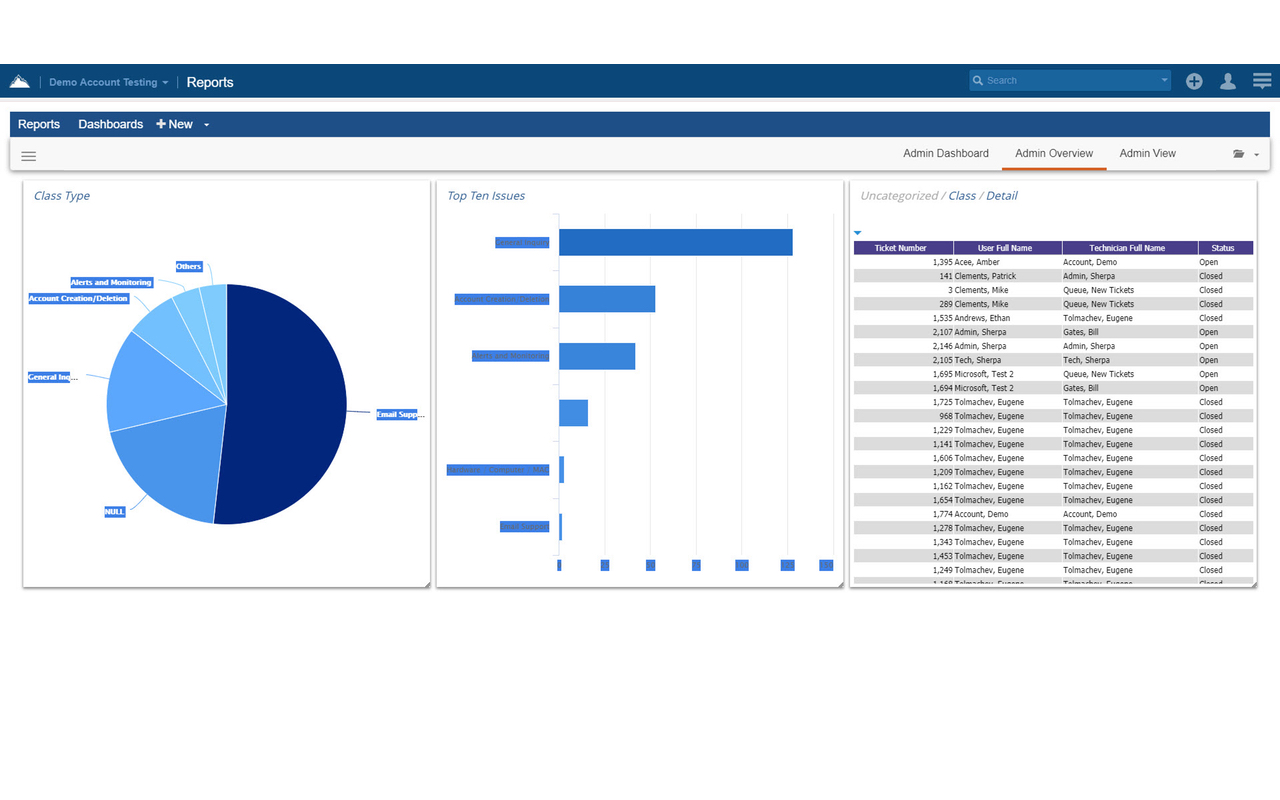
Task: Open the dropdown arrow beside the New button
Action: 206,124
